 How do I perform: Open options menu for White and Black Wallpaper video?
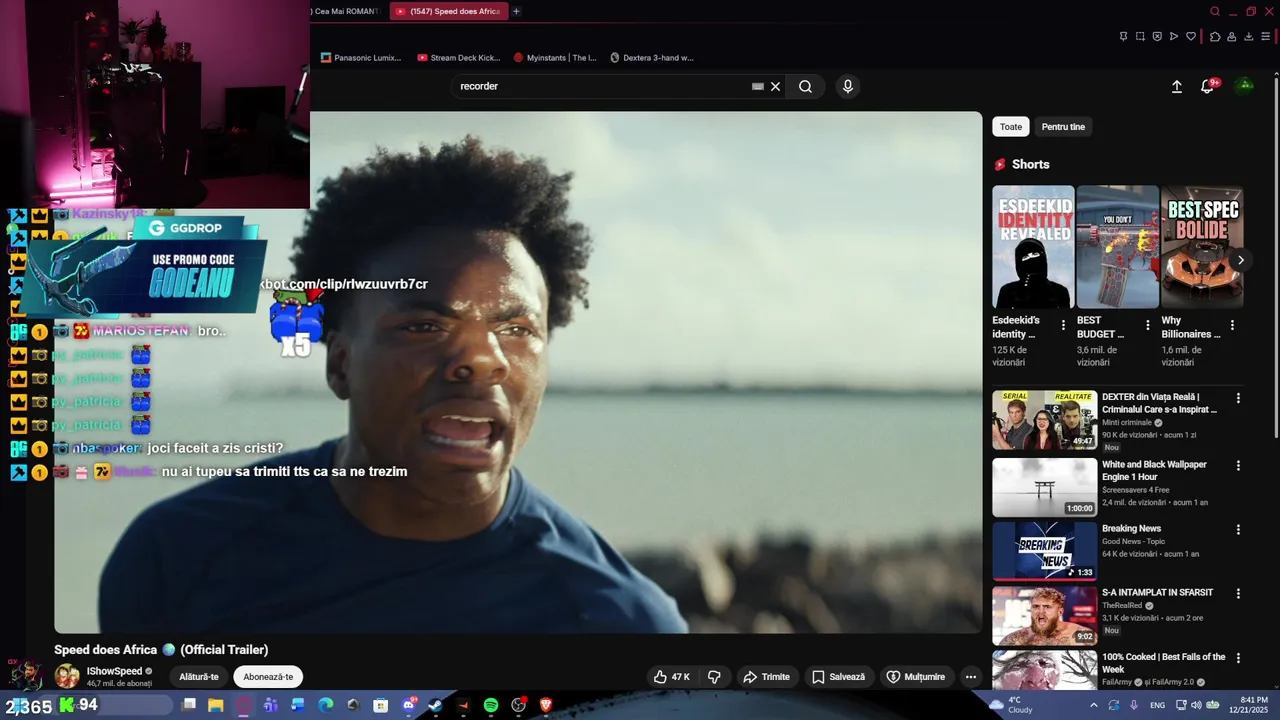click(x=1238, y=466)
